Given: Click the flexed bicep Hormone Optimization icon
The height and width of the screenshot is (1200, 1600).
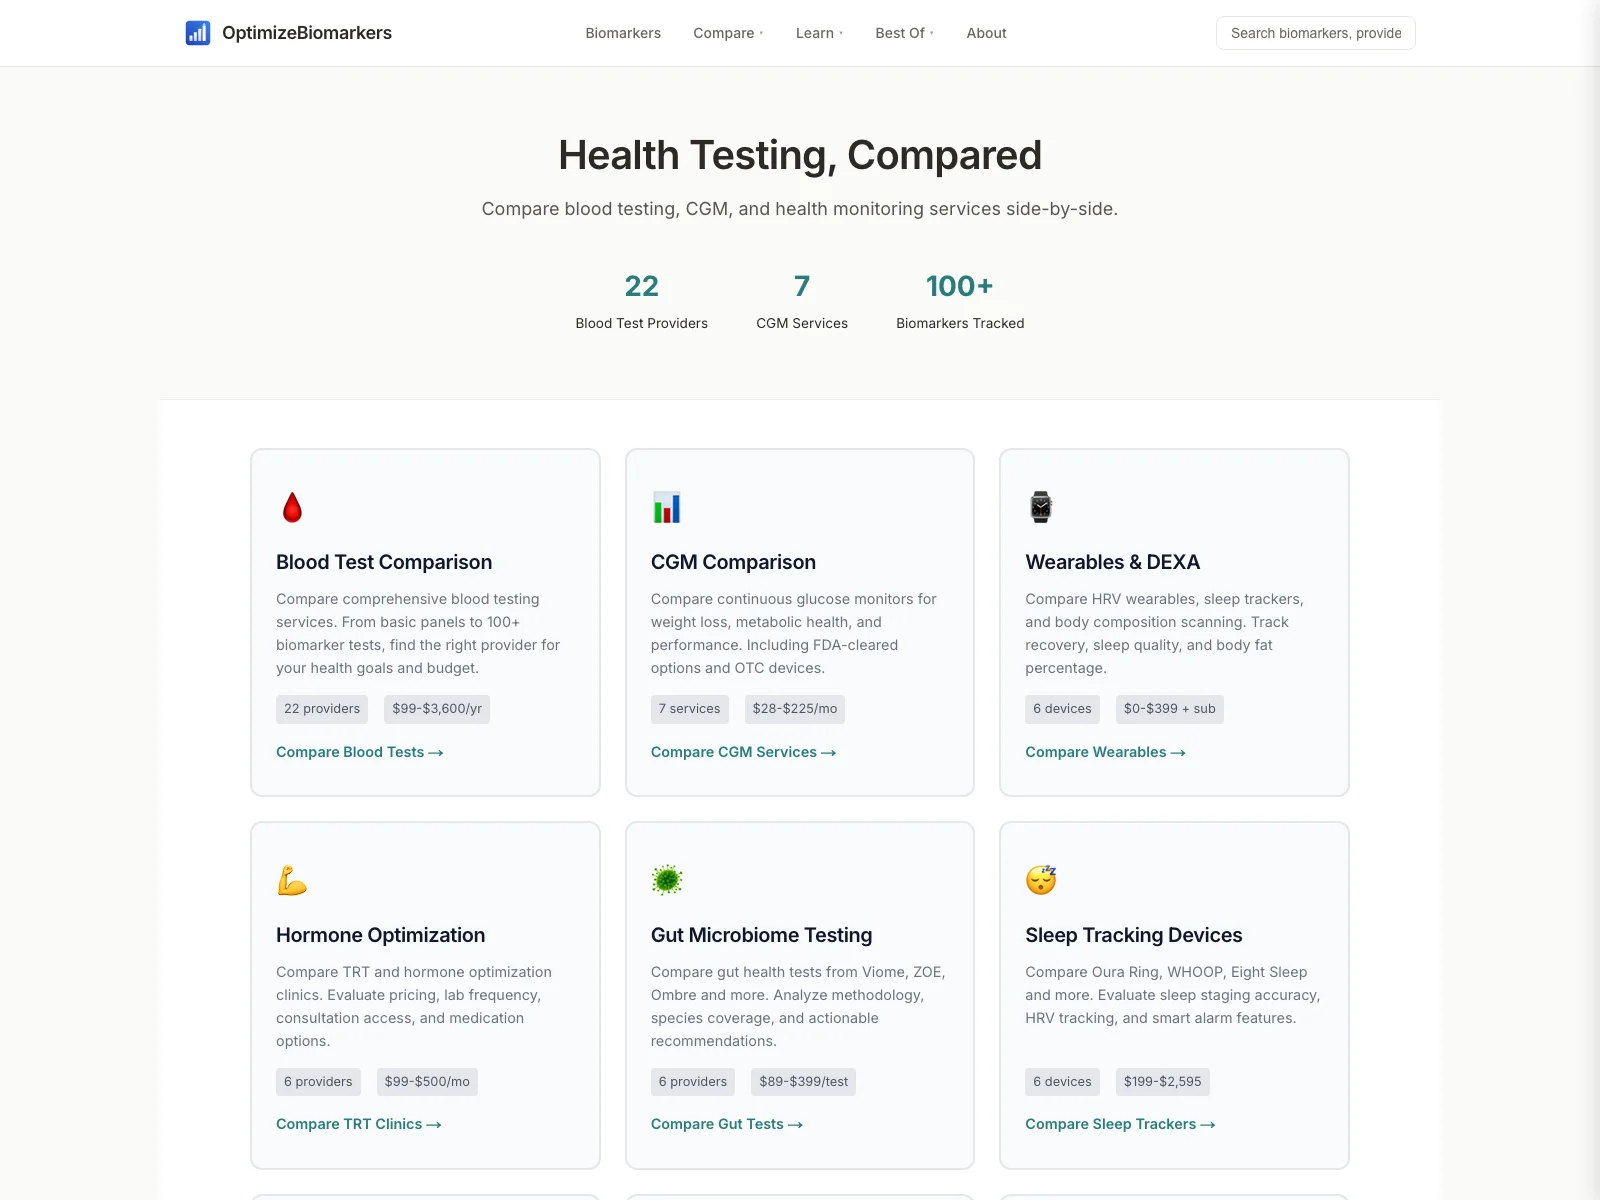Looking at the screenshot, I should [292, 880].
